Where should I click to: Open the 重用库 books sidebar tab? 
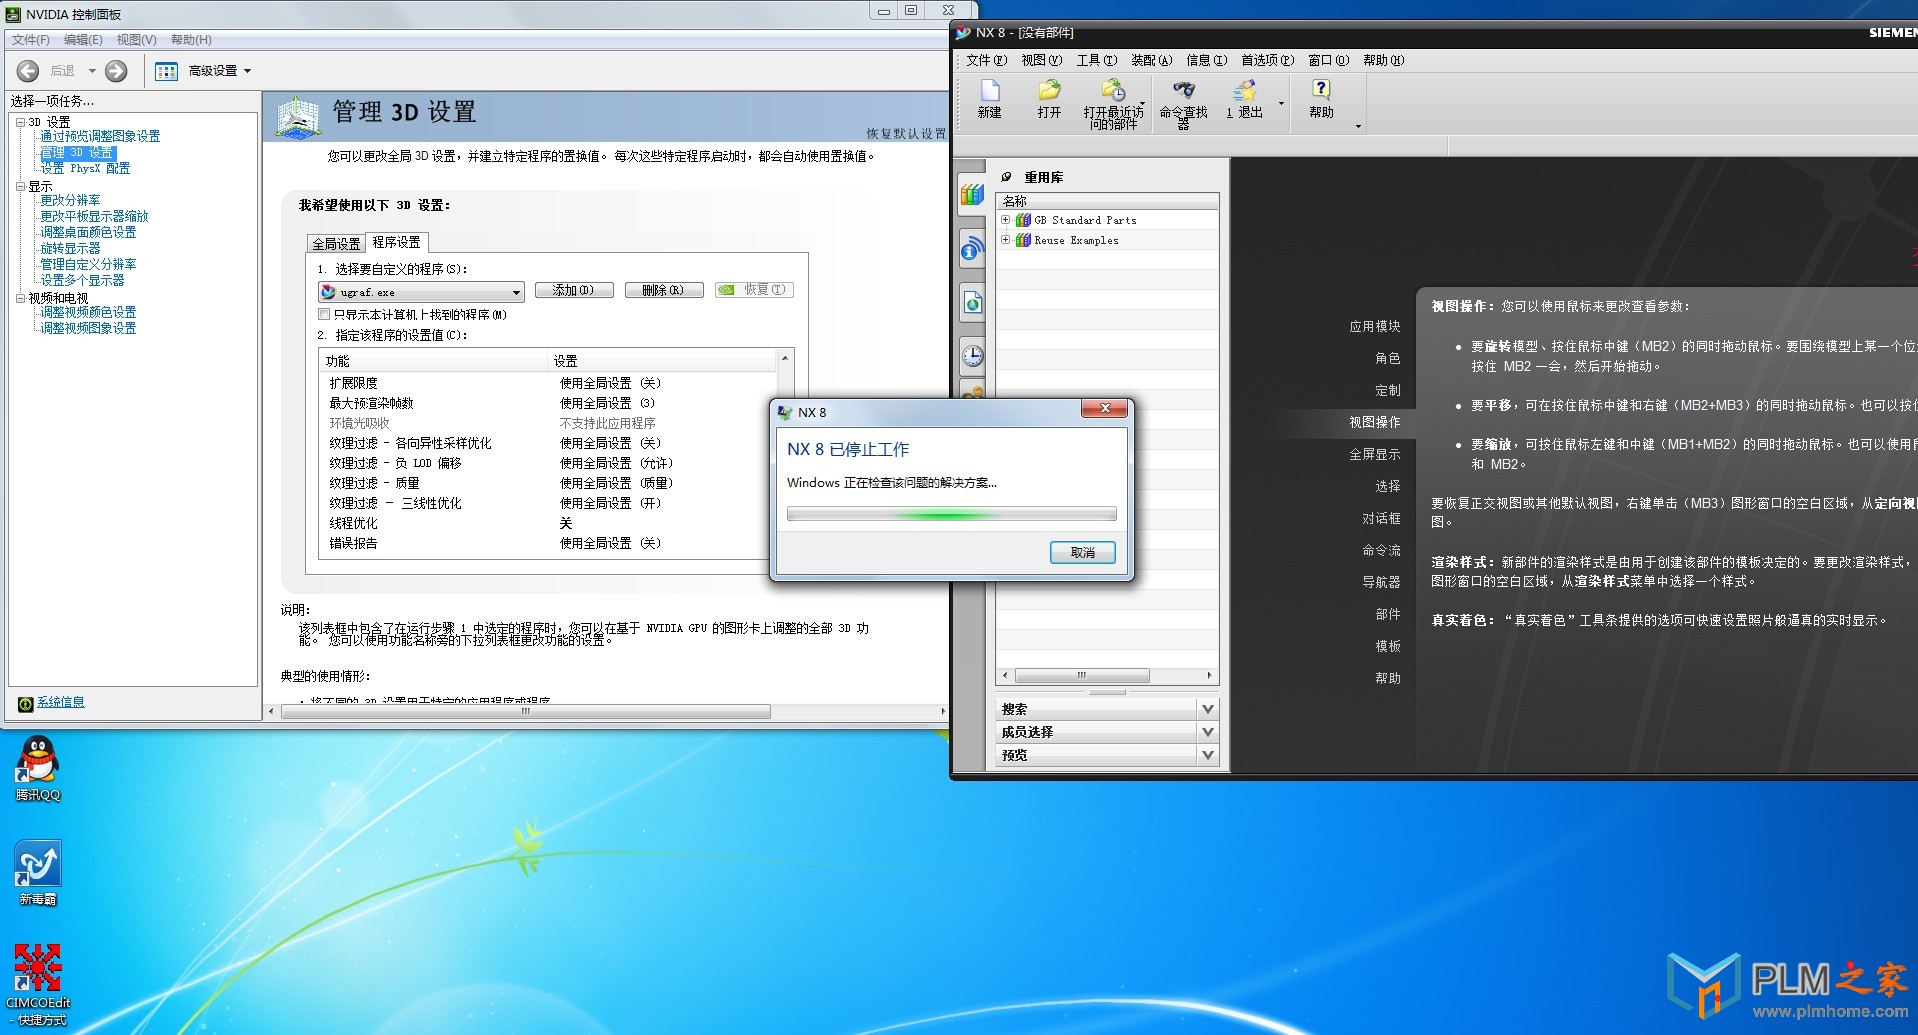[972, 195]
